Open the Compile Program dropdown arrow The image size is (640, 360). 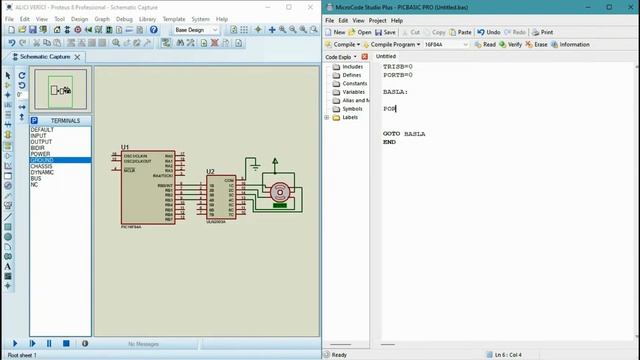tap(418, 44)
